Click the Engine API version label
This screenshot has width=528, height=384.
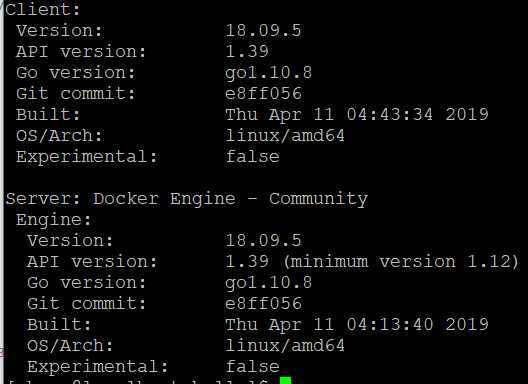[92, 262]
